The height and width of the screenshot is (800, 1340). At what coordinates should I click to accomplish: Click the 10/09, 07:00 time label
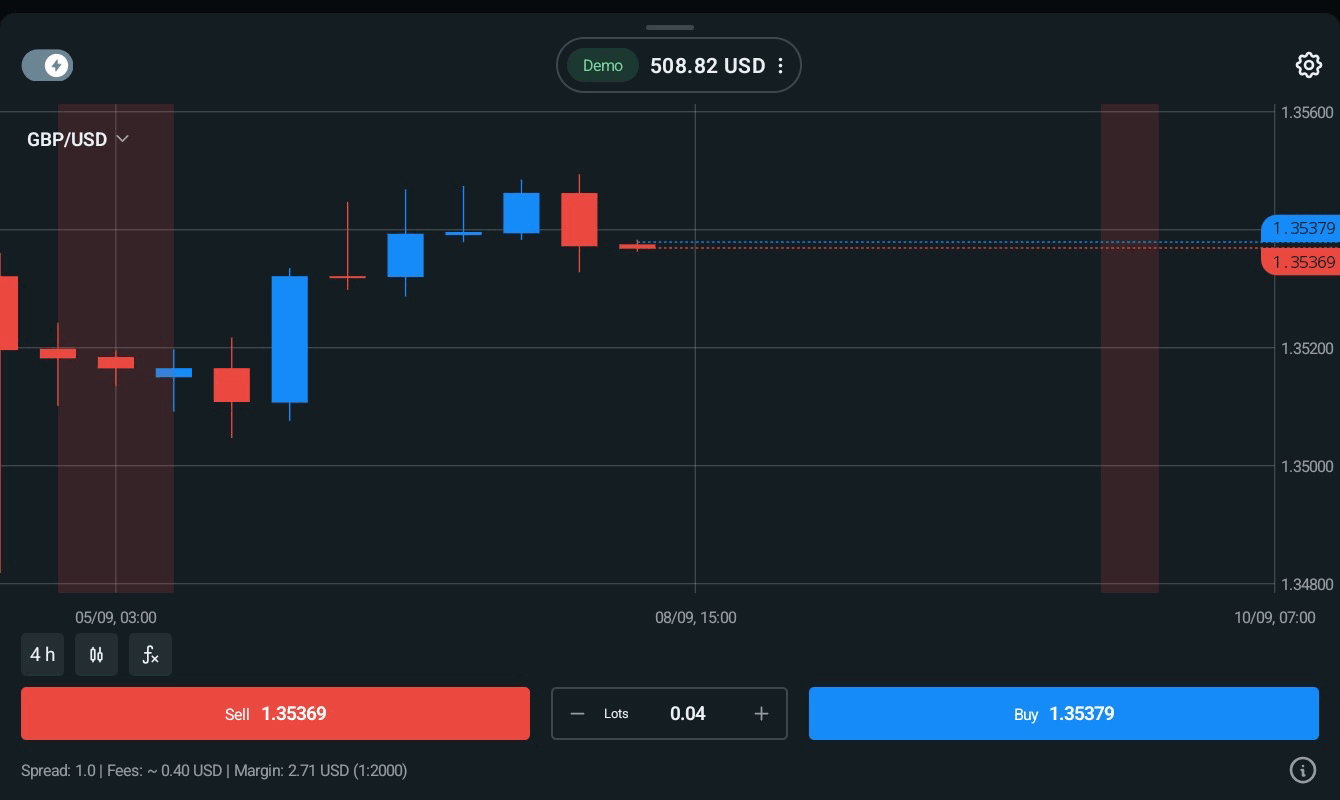pos(1275,618)
